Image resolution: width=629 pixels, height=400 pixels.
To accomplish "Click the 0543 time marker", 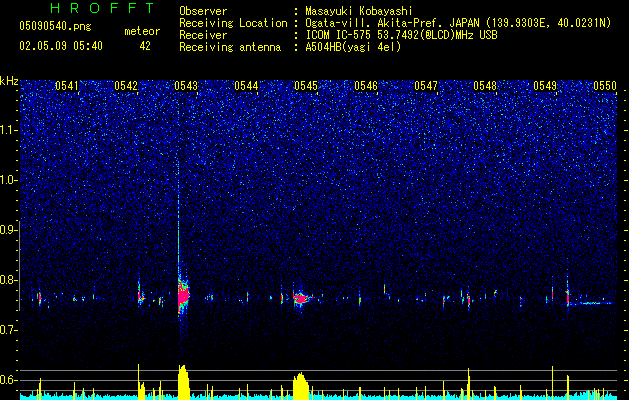I will [x=186, y=85].
